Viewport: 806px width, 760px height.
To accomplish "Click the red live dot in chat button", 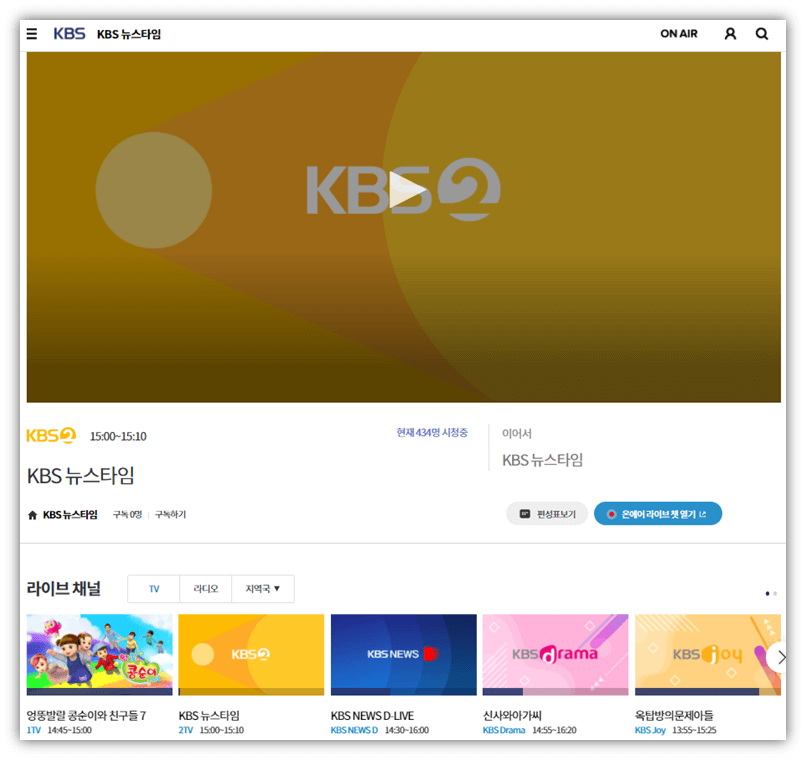I will tap(612, 513).
